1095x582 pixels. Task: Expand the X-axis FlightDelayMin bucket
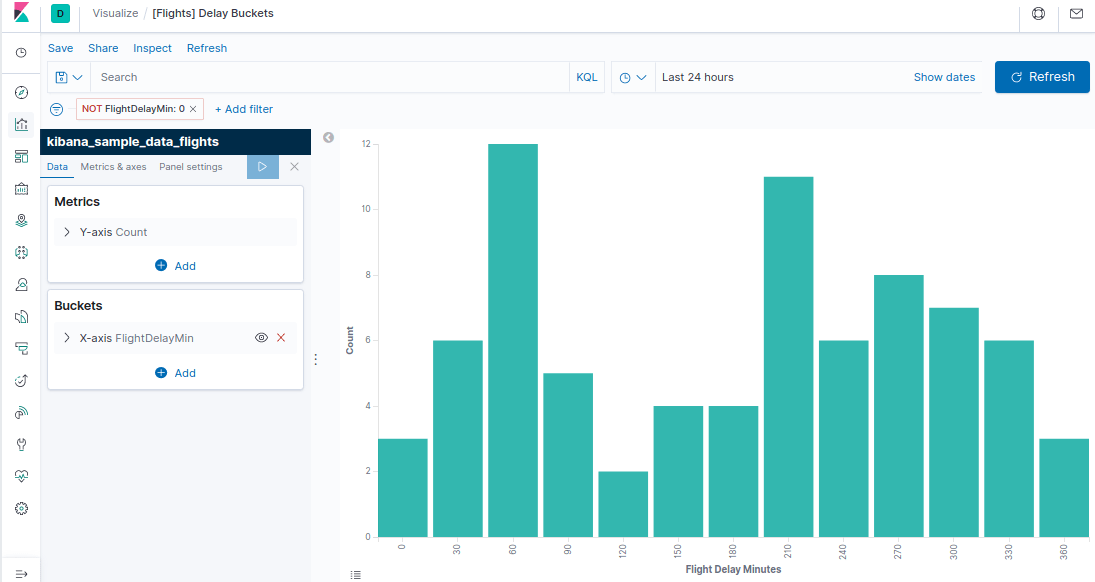66,338
